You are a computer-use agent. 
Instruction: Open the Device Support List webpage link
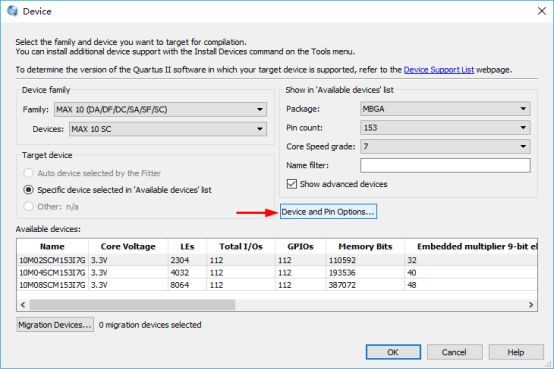coord(438,70)
